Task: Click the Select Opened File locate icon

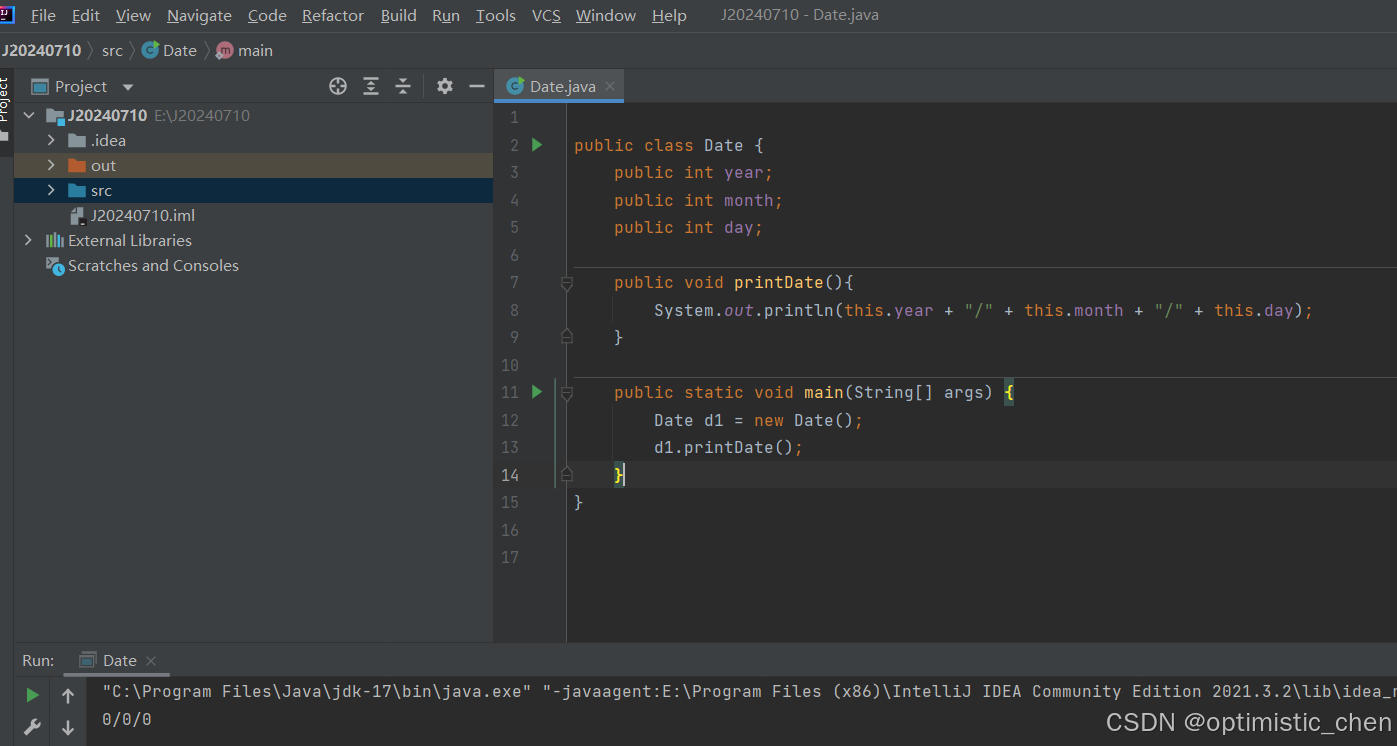Action: click(338, 86)
